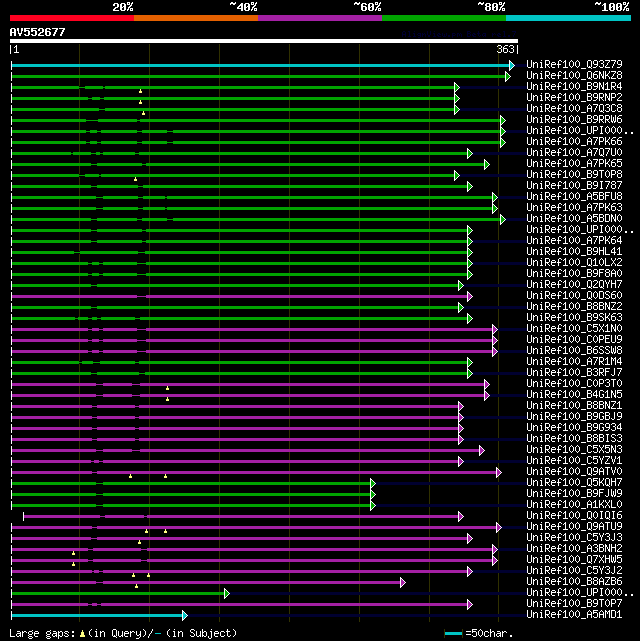
Task: Click the purple arrowhead of the B9T0P7 row
Action: 470,605
